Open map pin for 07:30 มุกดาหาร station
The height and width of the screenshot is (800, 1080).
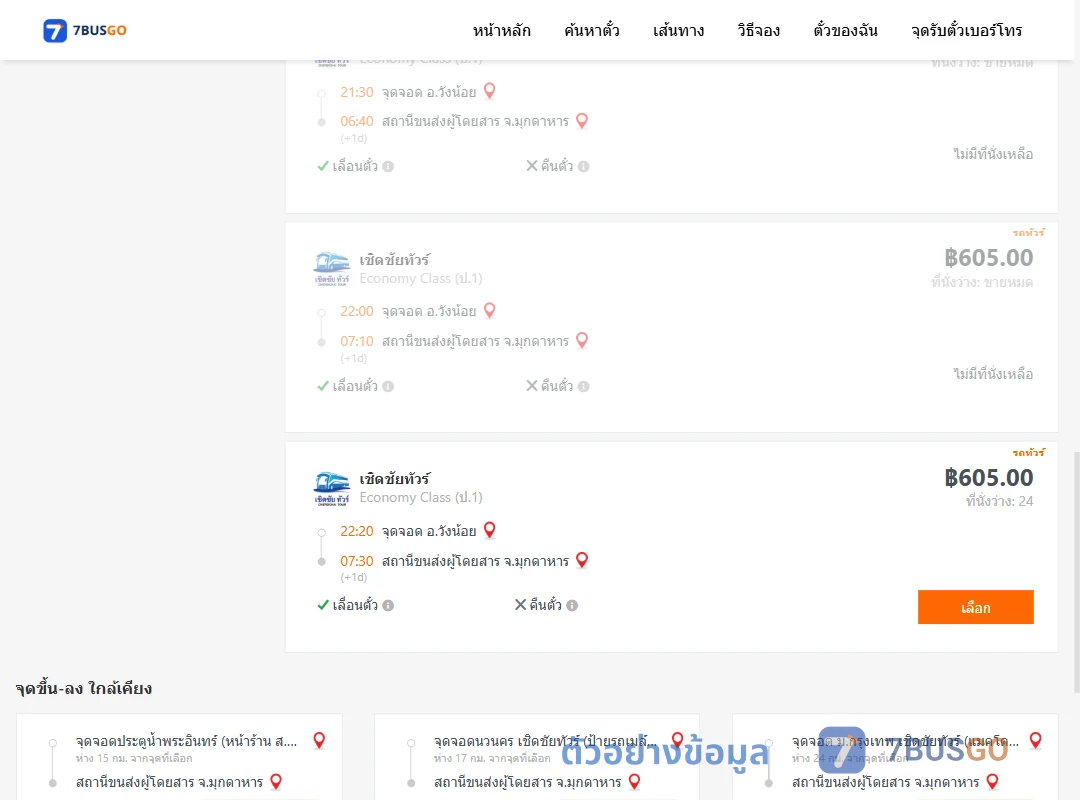582,560
